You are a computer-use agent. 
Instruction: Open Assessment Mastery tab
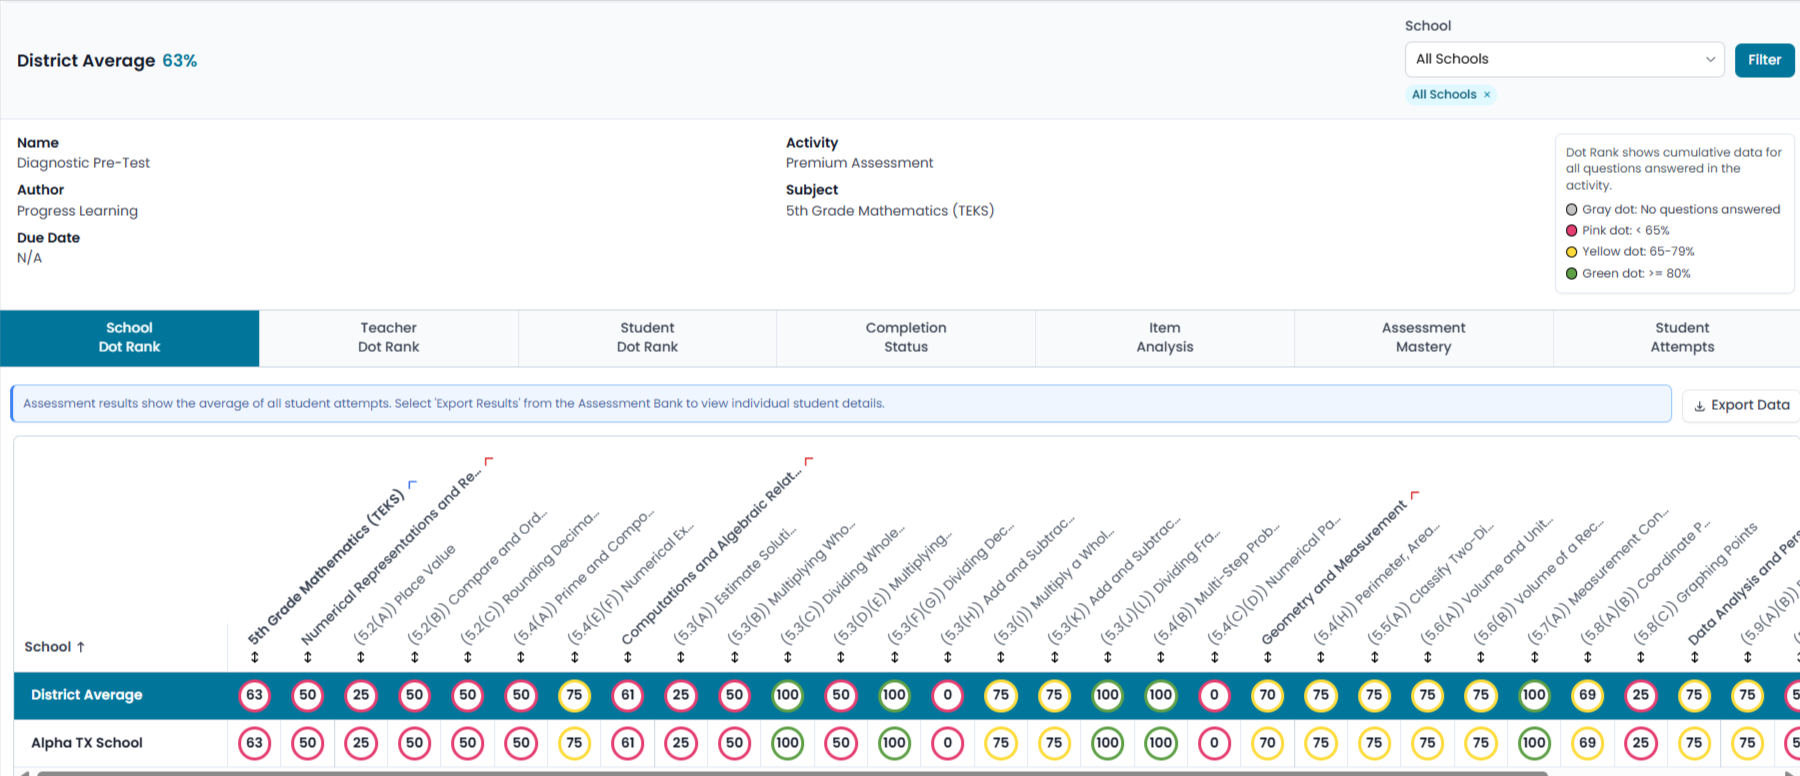(1423, 338)
